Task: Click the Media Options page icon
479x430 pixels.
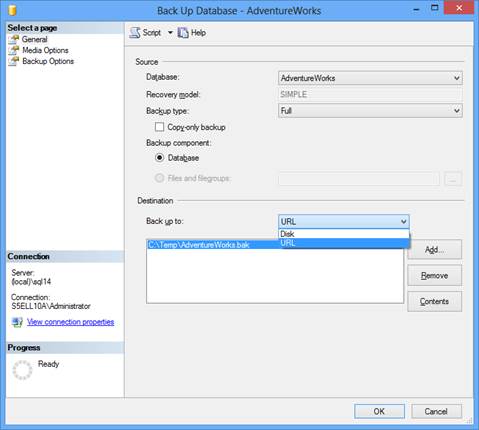Action: tap(14, 50)
